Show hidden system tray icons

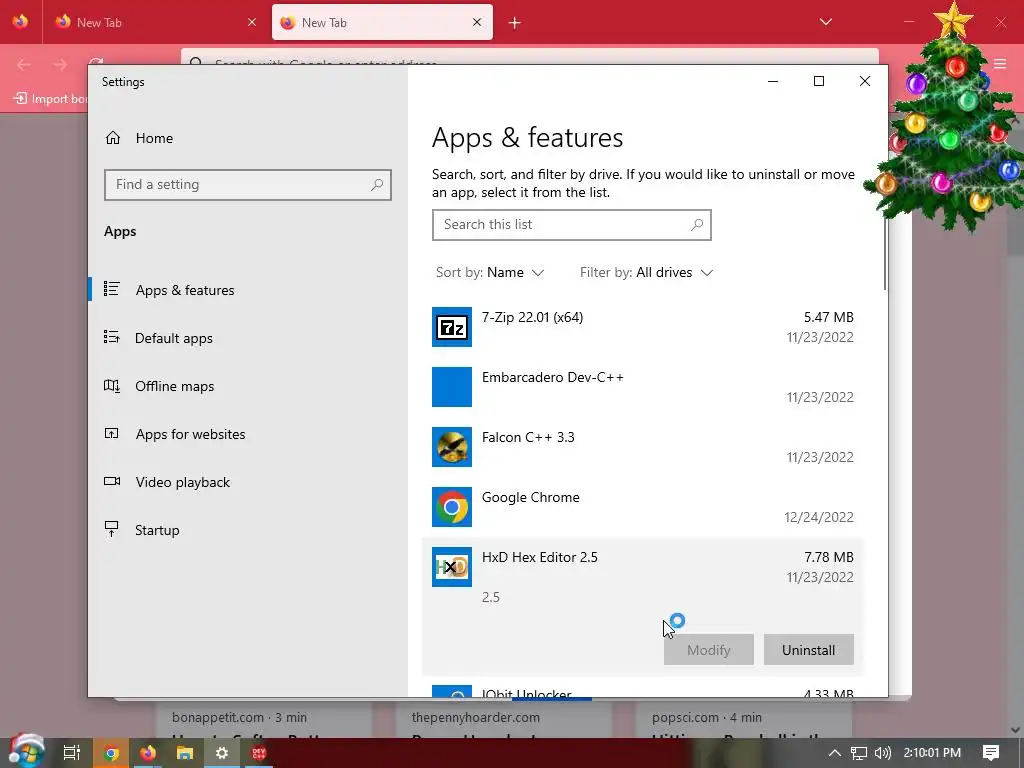(x=835, y=753)
